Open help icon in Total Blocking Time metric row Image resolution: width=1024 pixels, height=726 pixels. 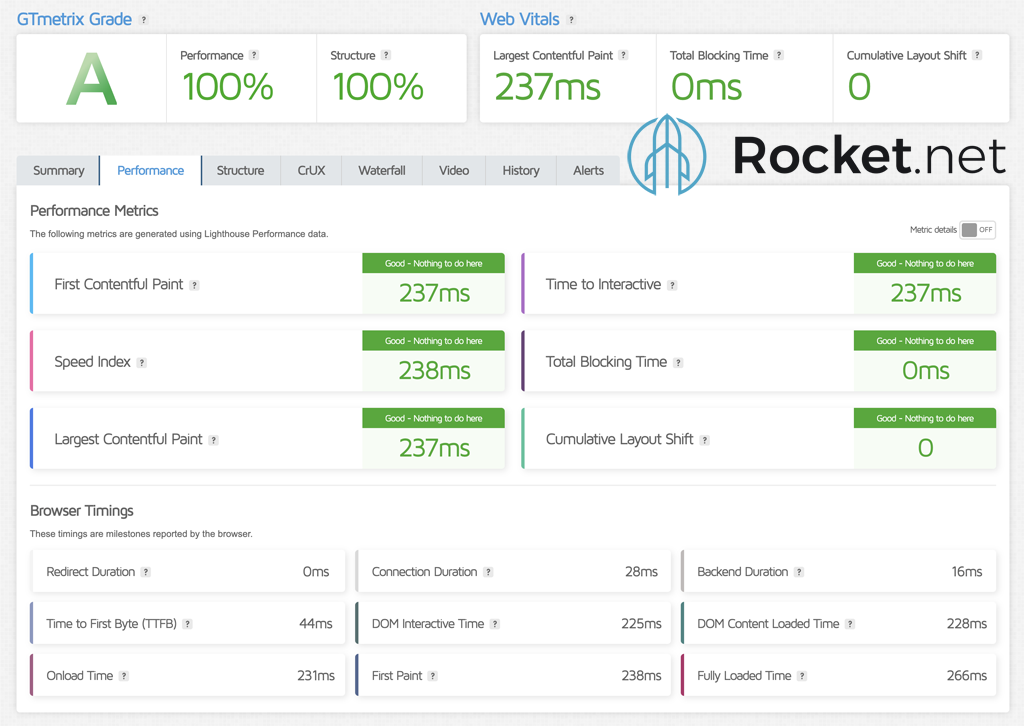tap(679, 363)
